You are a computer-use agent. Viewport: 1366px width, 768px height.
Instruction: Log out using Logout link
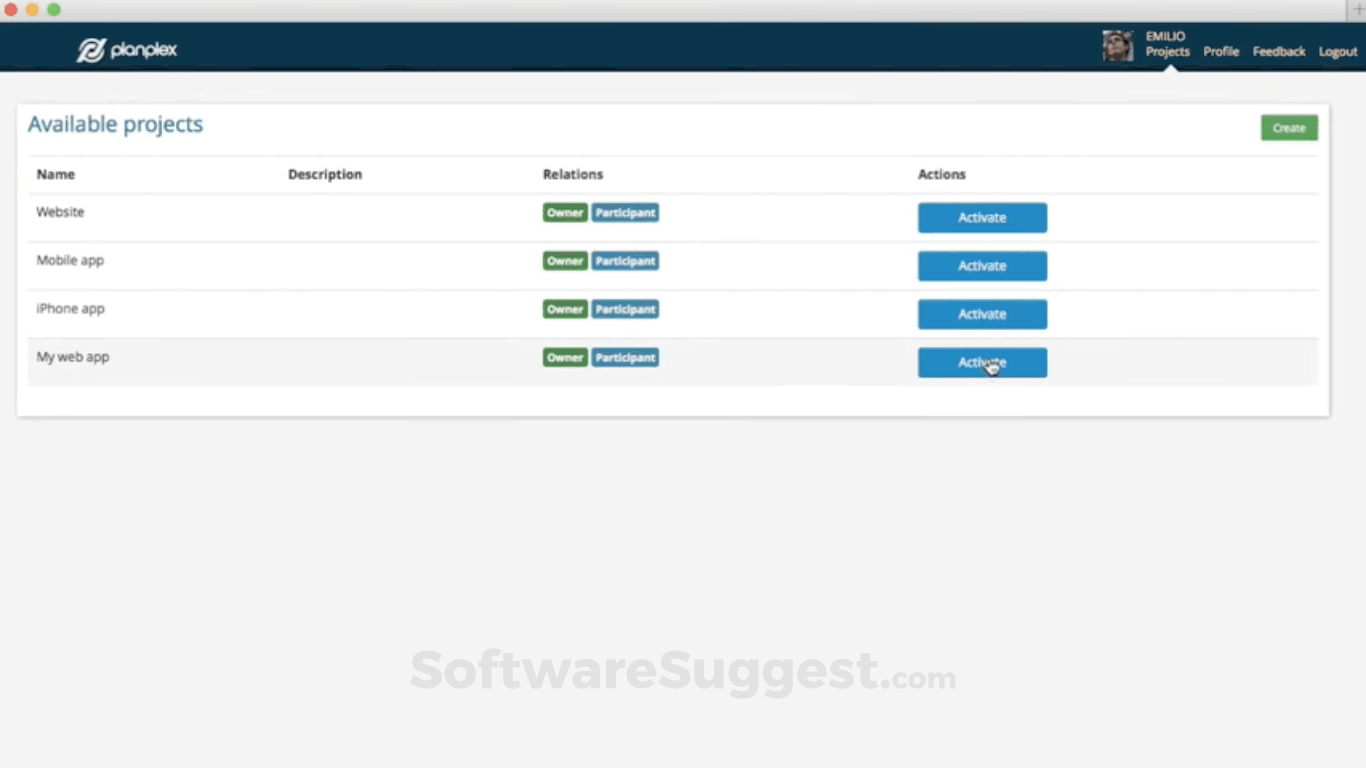point(1338,52)
